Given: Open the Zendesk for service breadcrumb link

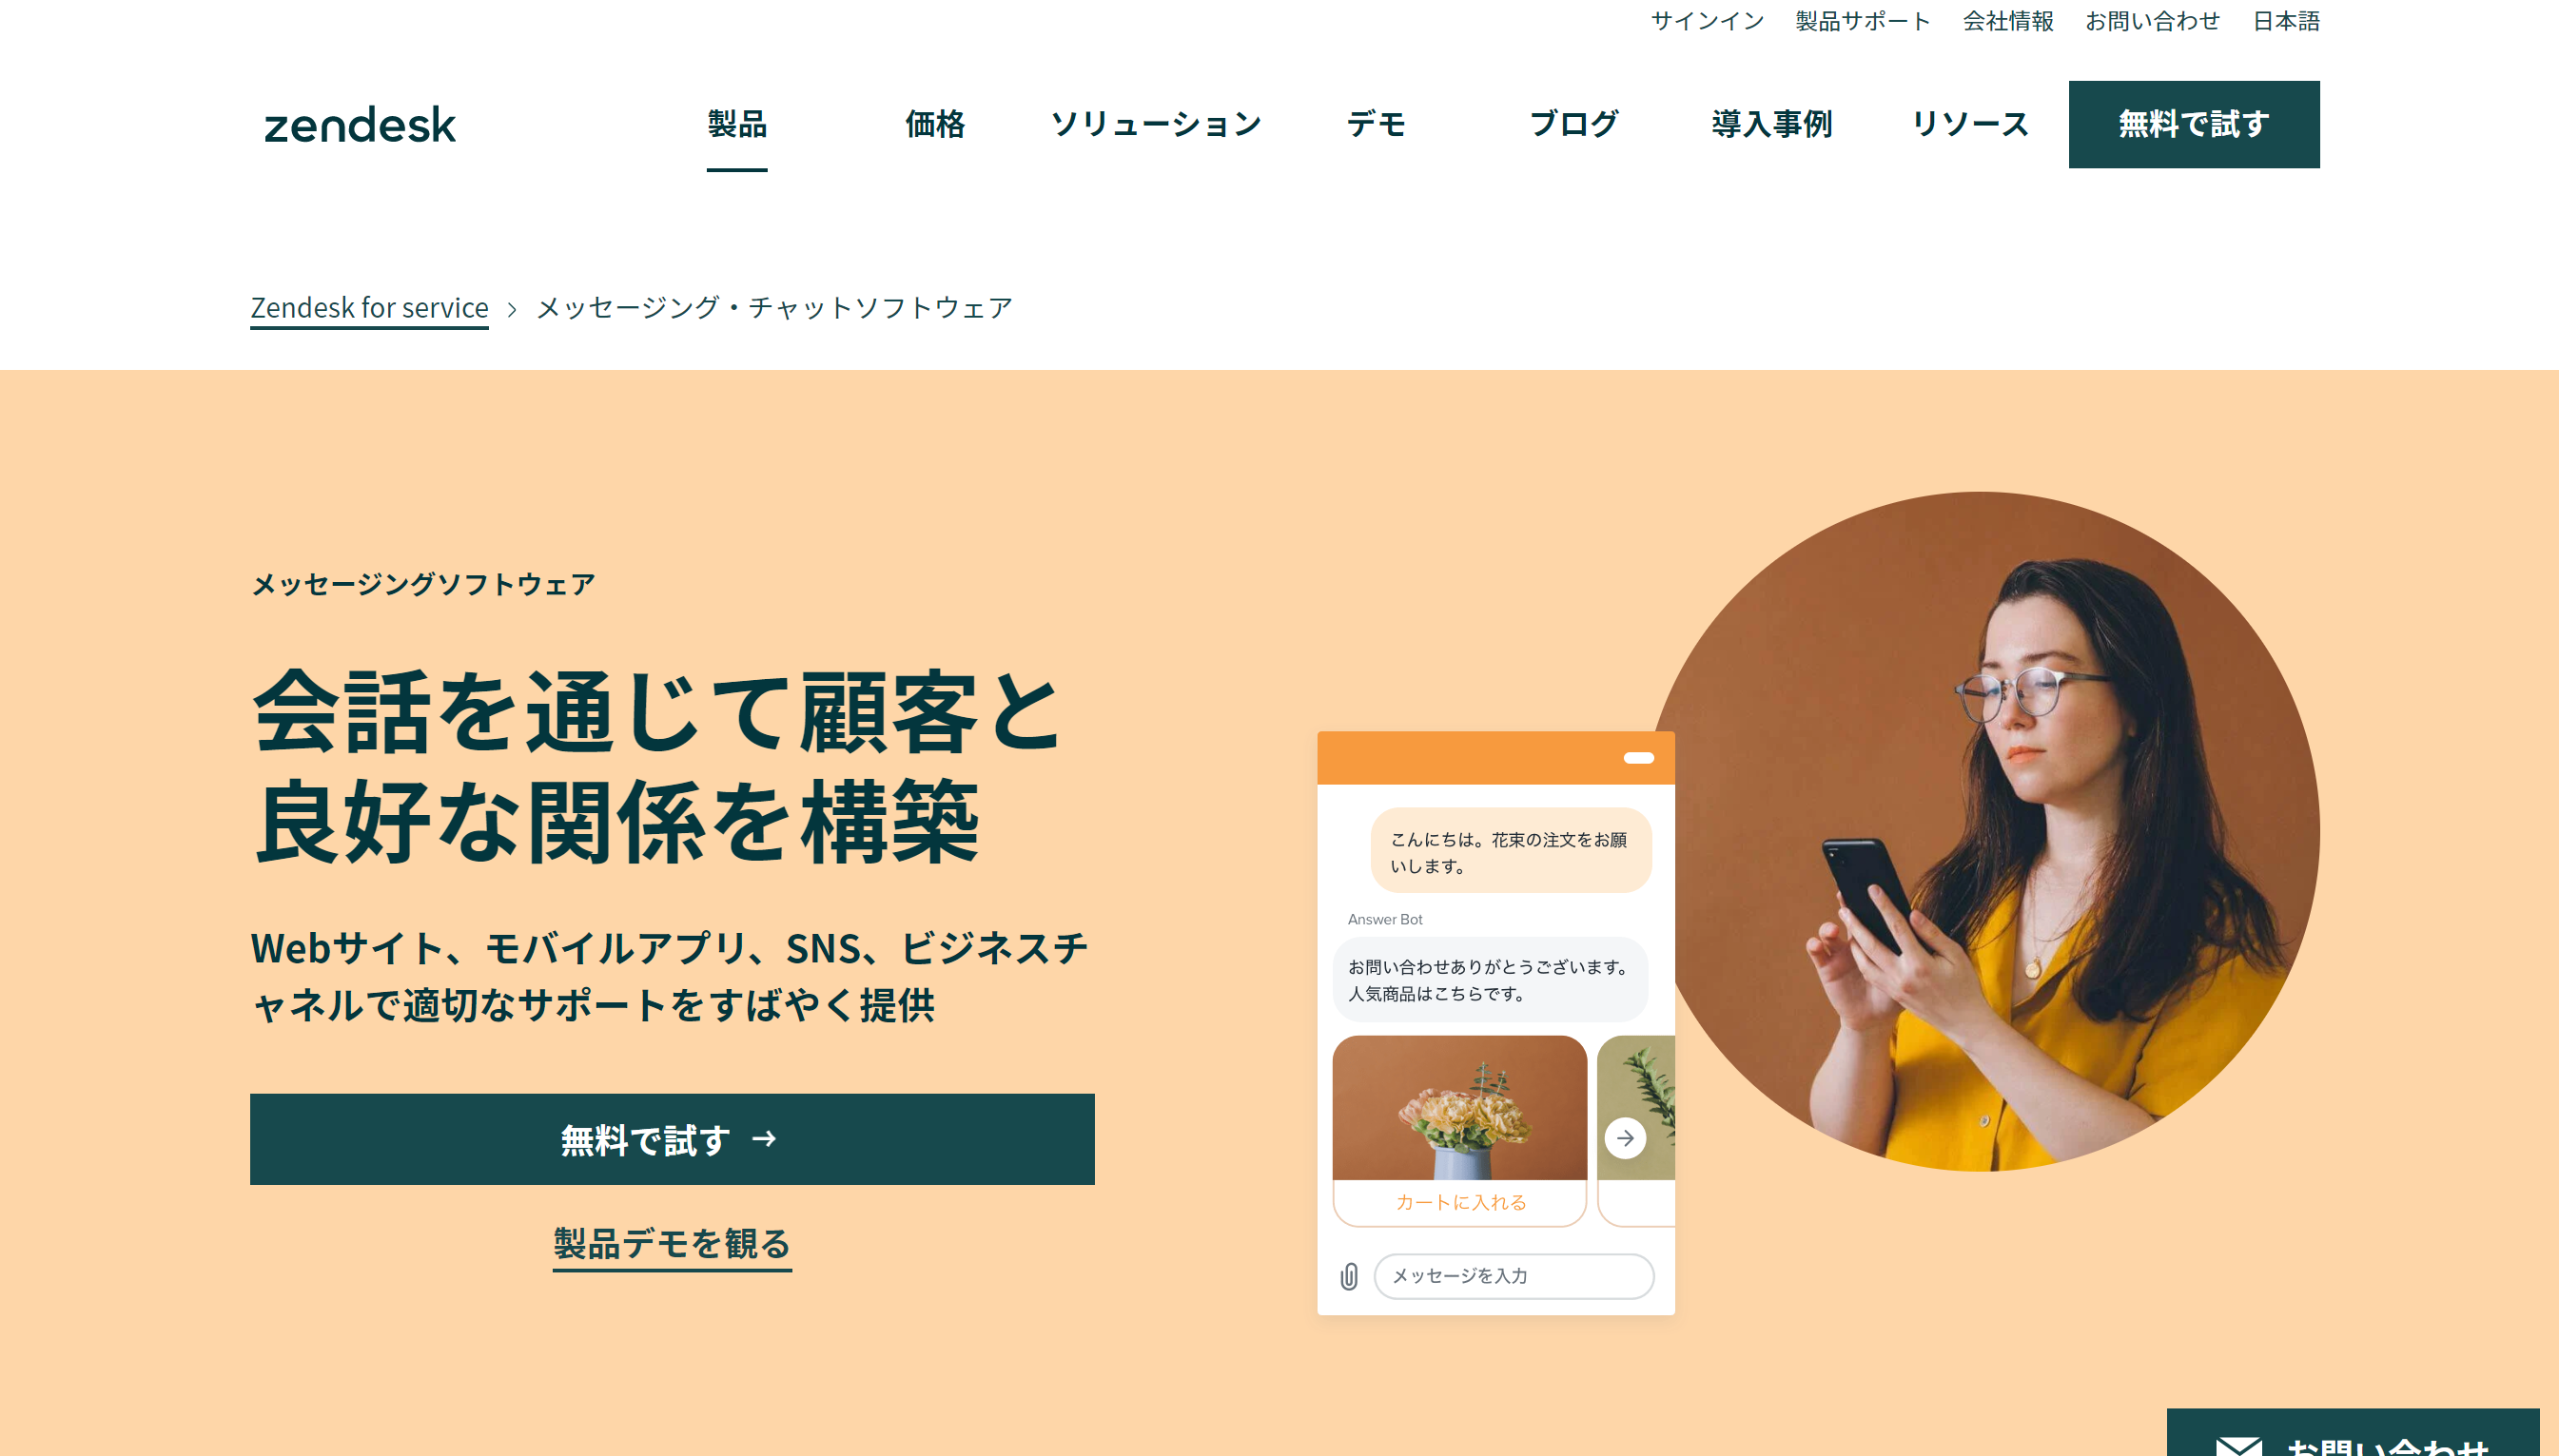Looking at the screenshot, I should click(369, 308).
